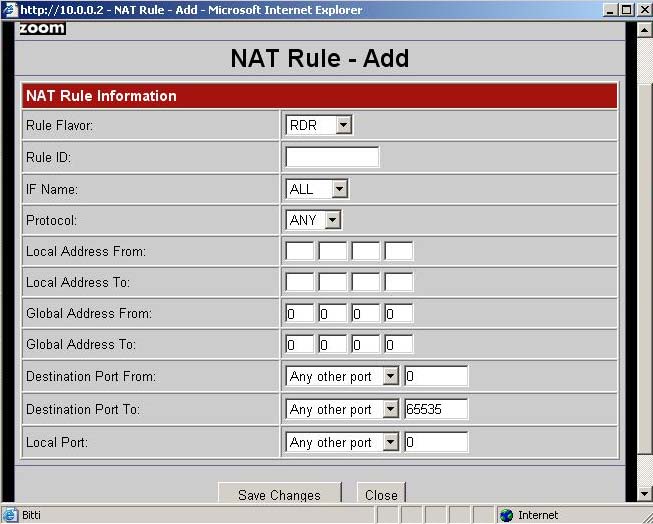This screenshot has height=524, width=653.
Task: Open Destination Port From port type dropdown
Action: point(342,377)
